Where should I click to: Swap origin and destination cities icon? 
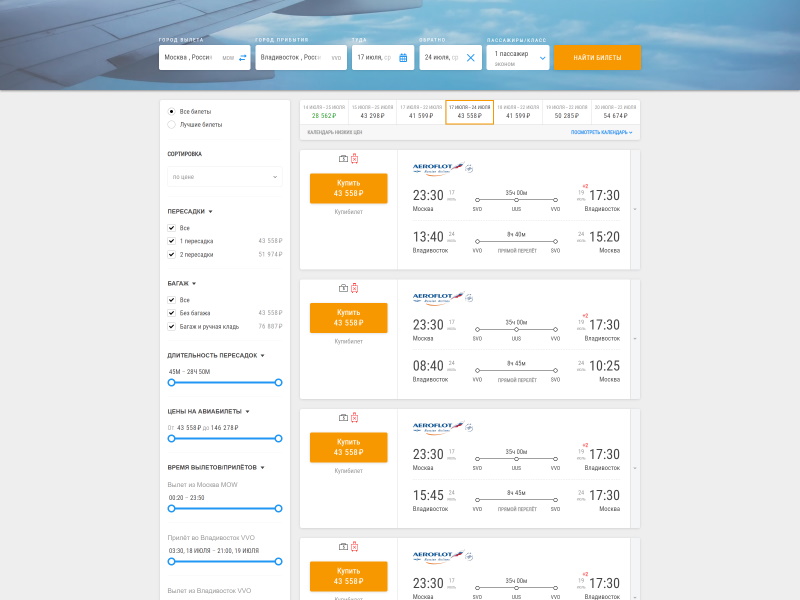243,58
